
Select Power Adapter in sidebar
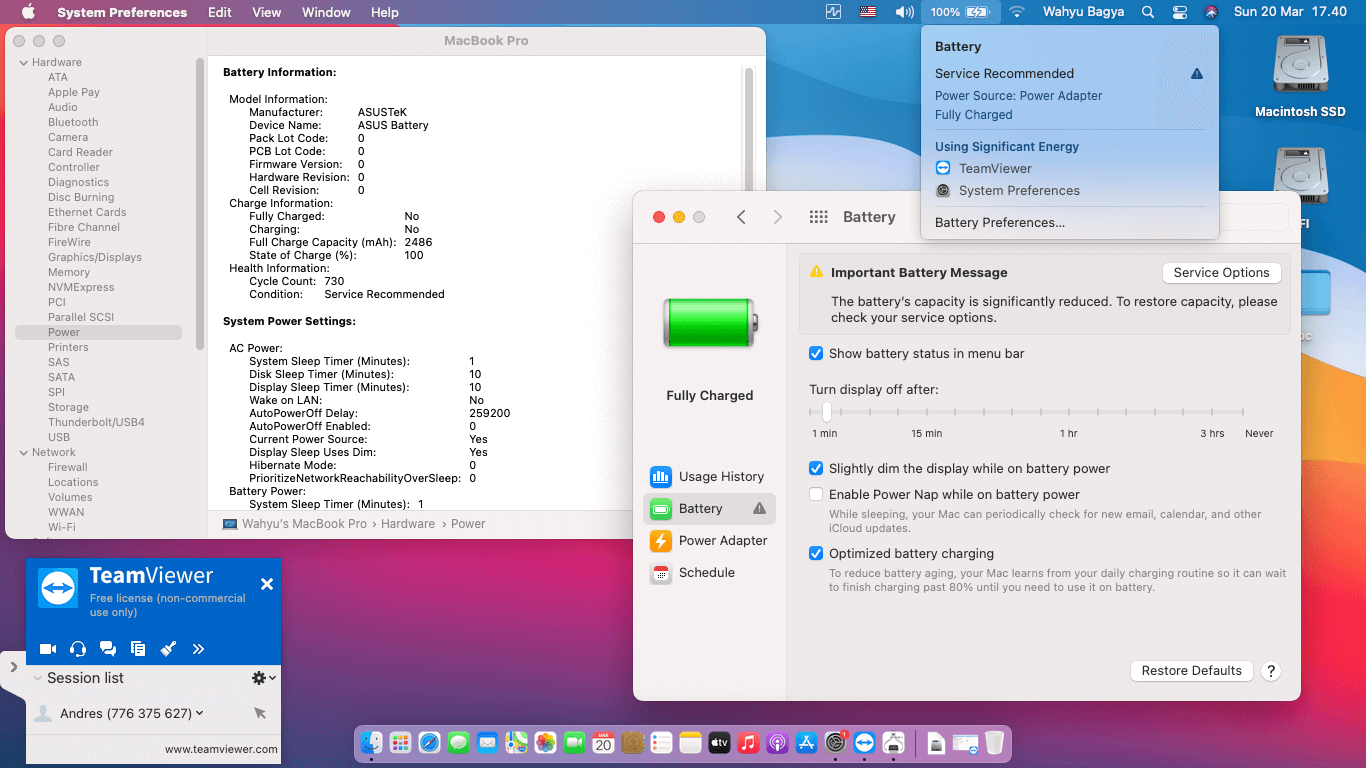point(710,541)
